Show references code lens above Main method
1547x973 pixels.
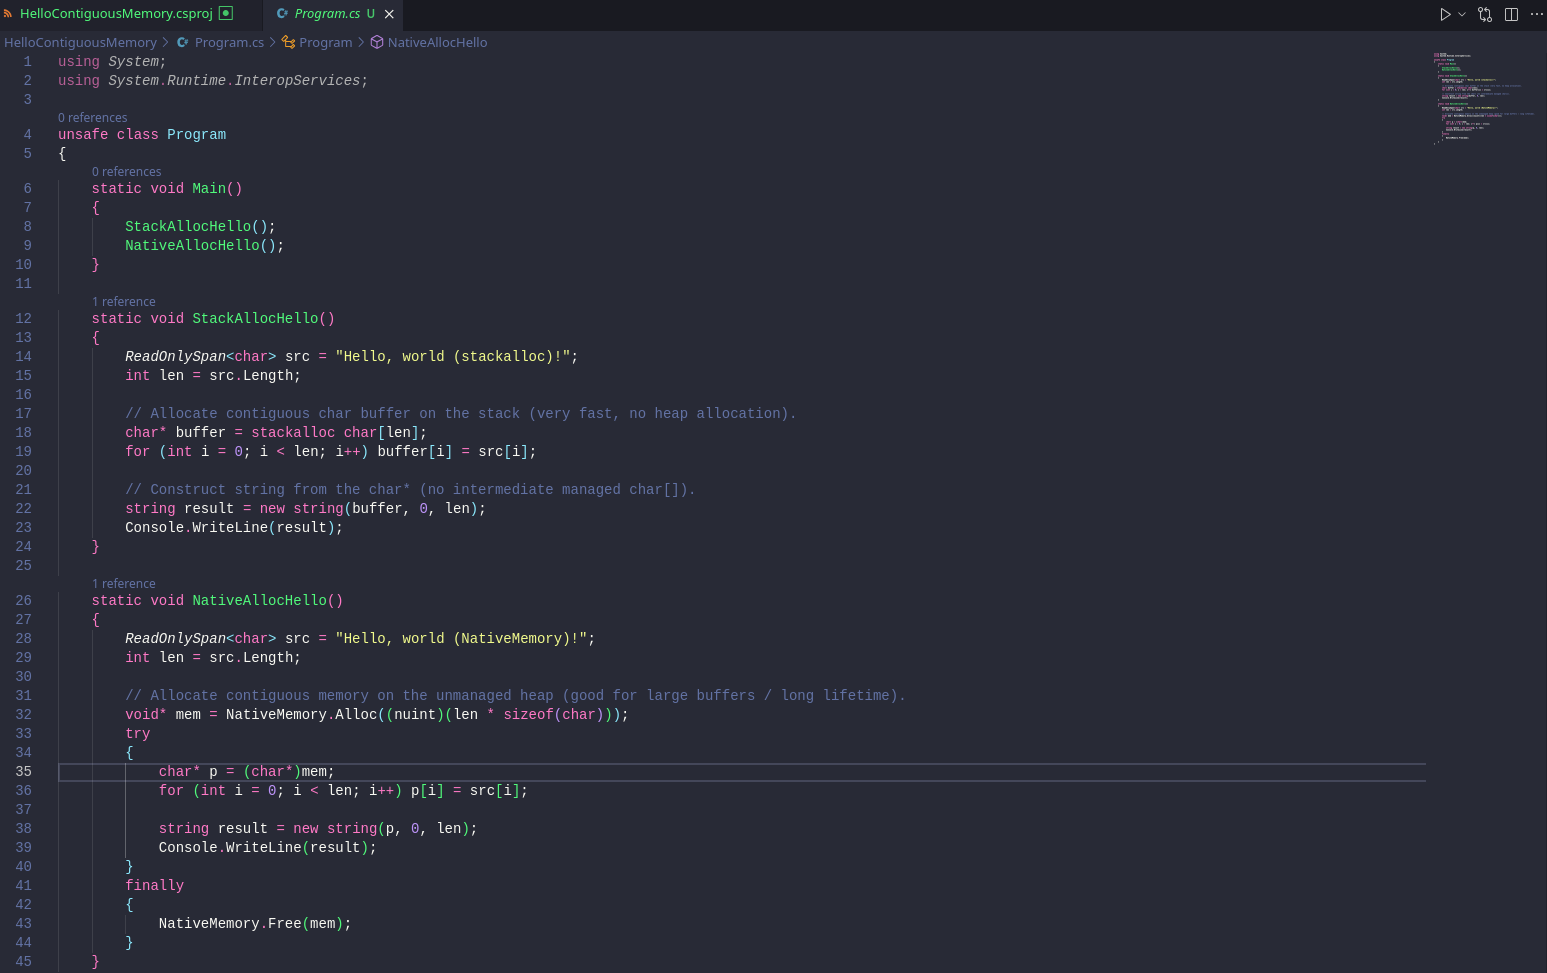click(127, 172)
